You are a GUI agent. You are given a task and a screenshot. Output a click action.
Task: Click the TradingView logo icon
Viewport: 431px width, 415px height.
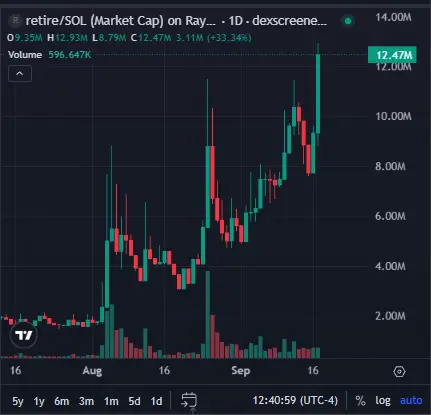tap(24, 335)
